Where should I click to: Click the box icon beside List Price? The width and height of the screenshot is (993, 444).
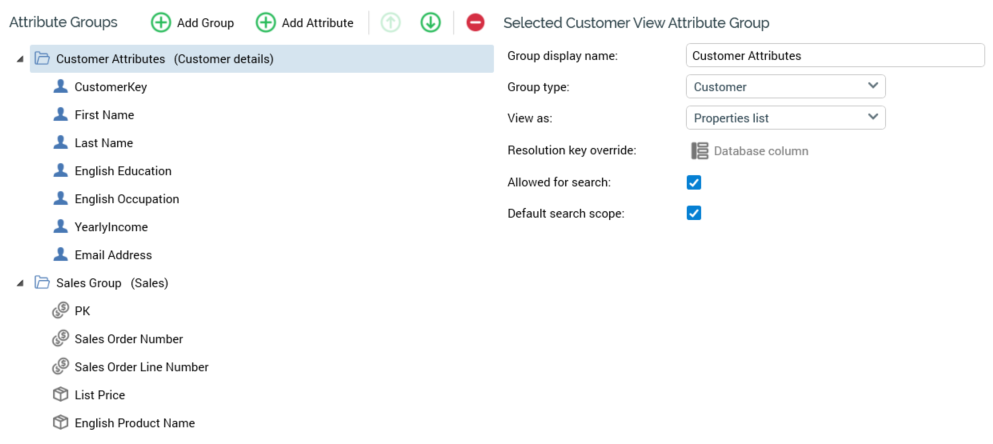point(60,395)
